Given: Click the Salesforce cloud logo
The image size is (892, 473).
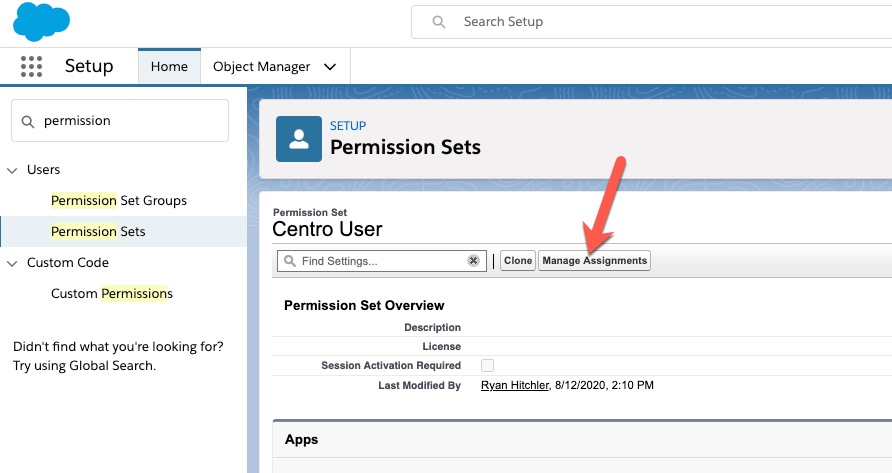Looking at the screenshot, I should pyautogui.click(x=41, y=22).
